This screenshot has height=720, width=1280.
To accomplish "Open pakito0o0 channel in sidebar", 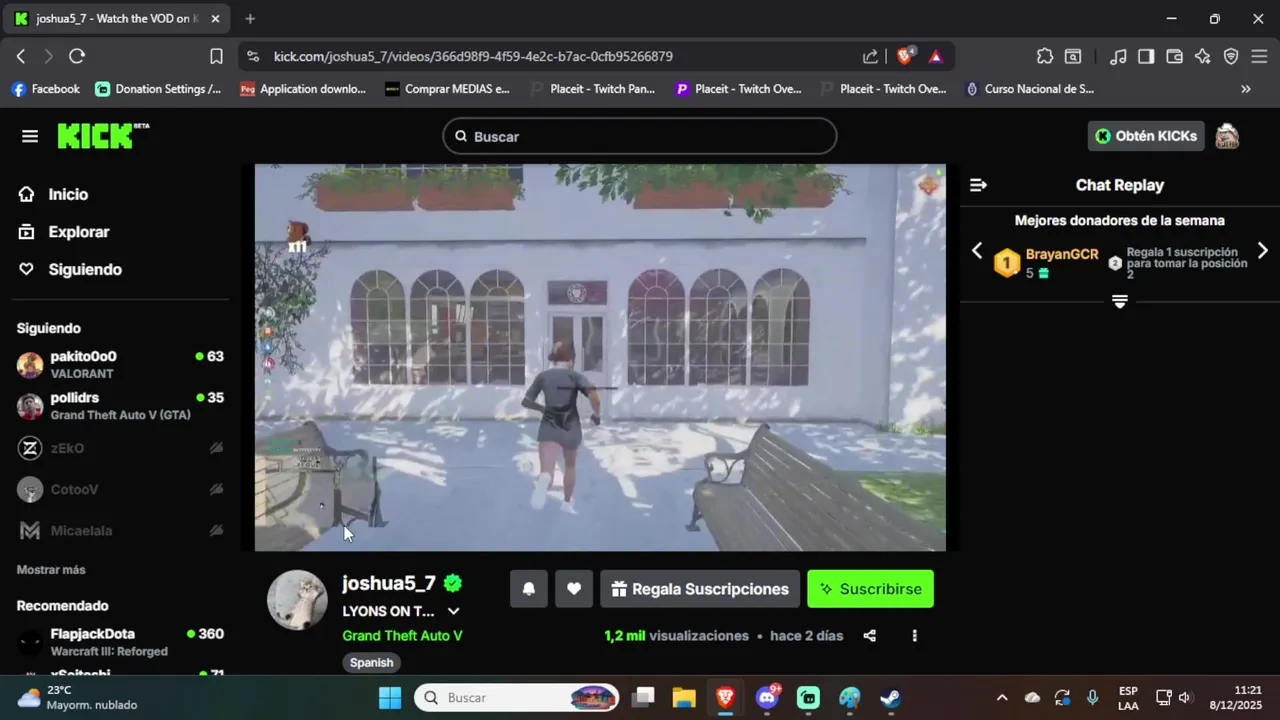I will pos(120,364).
